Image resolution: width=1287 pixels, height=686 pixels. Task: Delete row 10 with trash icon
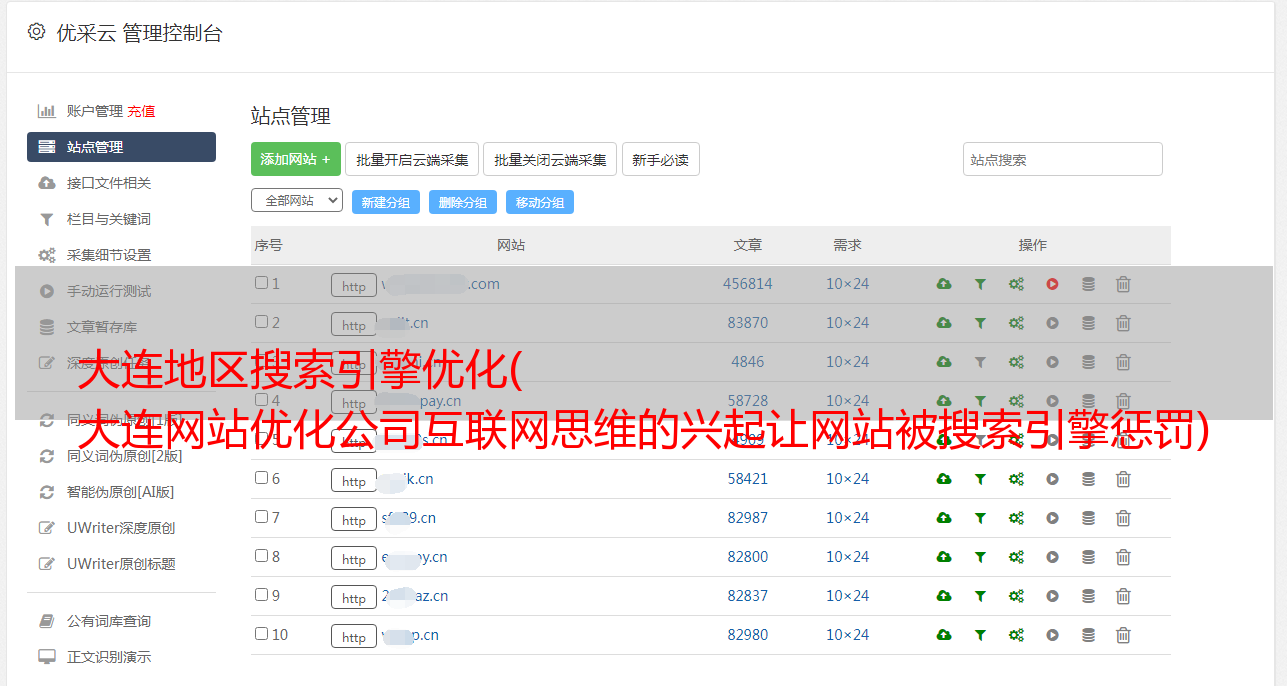1123,635
